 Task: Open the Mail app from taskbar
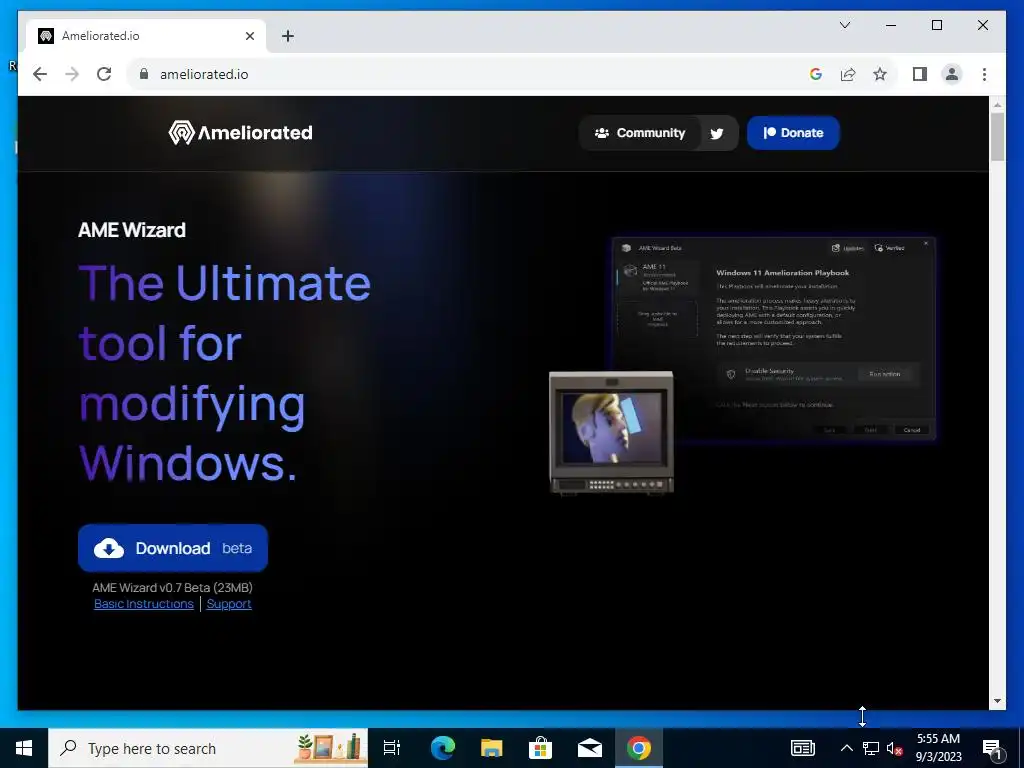click(x=590, y=748)
